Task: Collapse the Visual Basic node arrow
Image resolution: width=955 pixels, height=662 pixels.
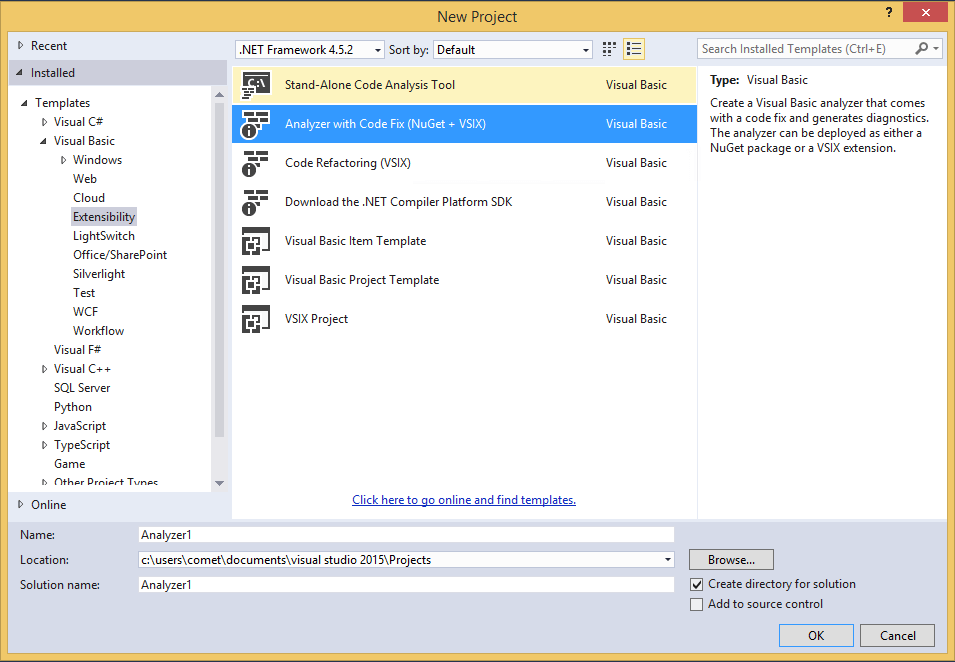Action: coord(43,141)
